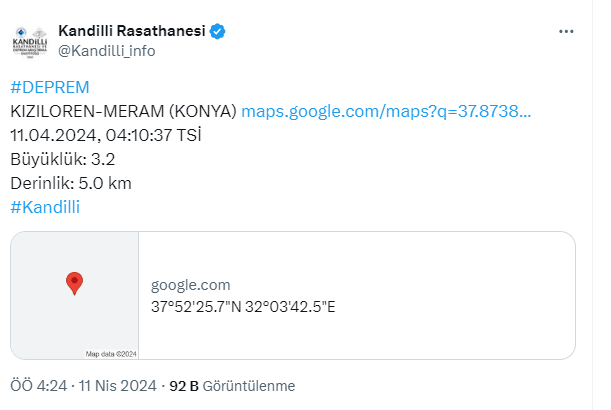The image size is (611, 410).
Task: Click the Kandilli Rasathanesi profile avatar
Action: 34,41
